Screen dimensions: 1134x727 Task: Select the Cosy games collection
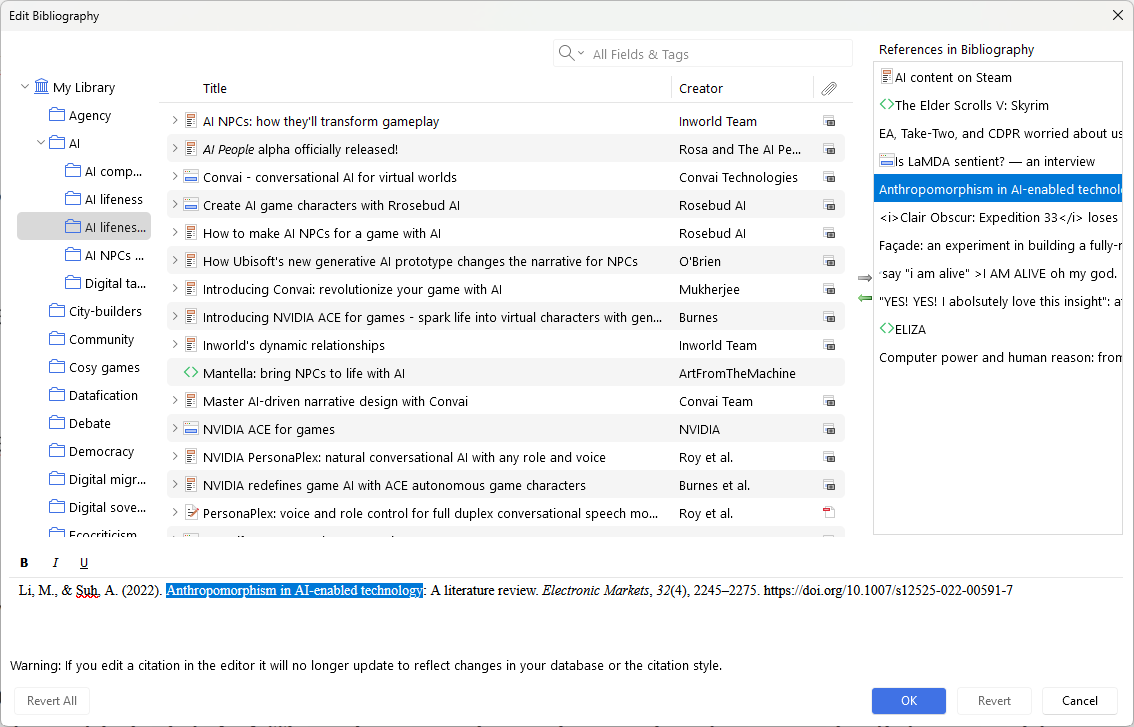pos(104,367)
